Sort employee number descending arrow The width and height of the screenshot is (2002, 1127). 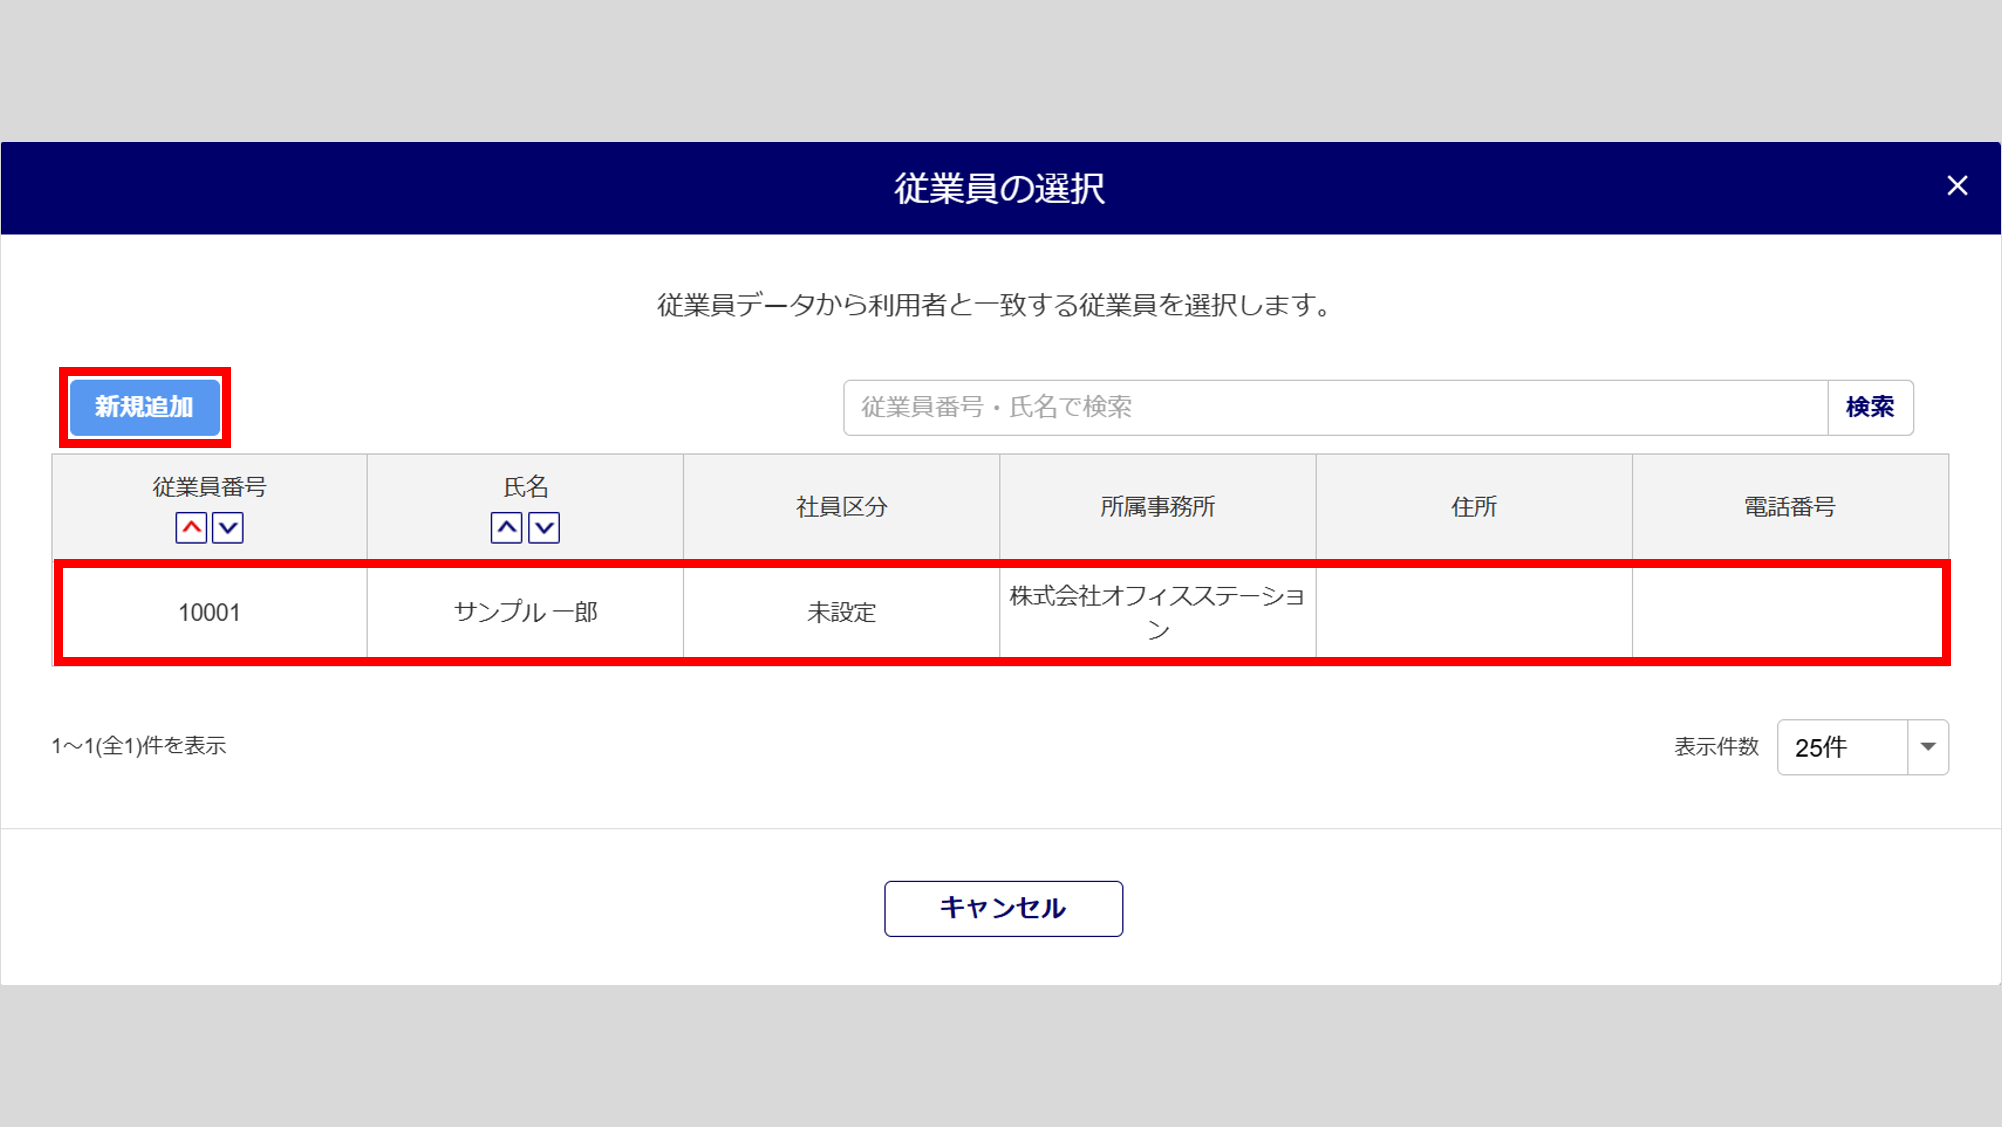tap(228, 527)
